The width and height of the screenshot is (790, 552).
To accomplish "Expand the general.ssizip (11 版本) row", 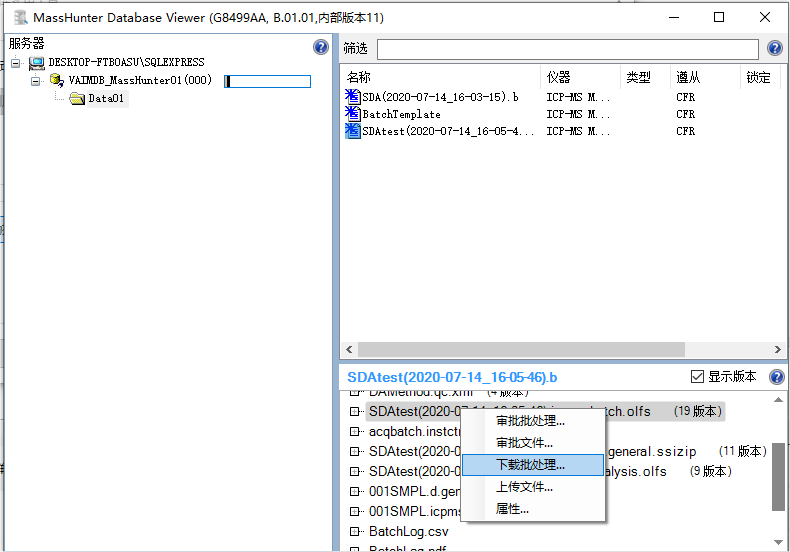I will (x=354, y=451).
